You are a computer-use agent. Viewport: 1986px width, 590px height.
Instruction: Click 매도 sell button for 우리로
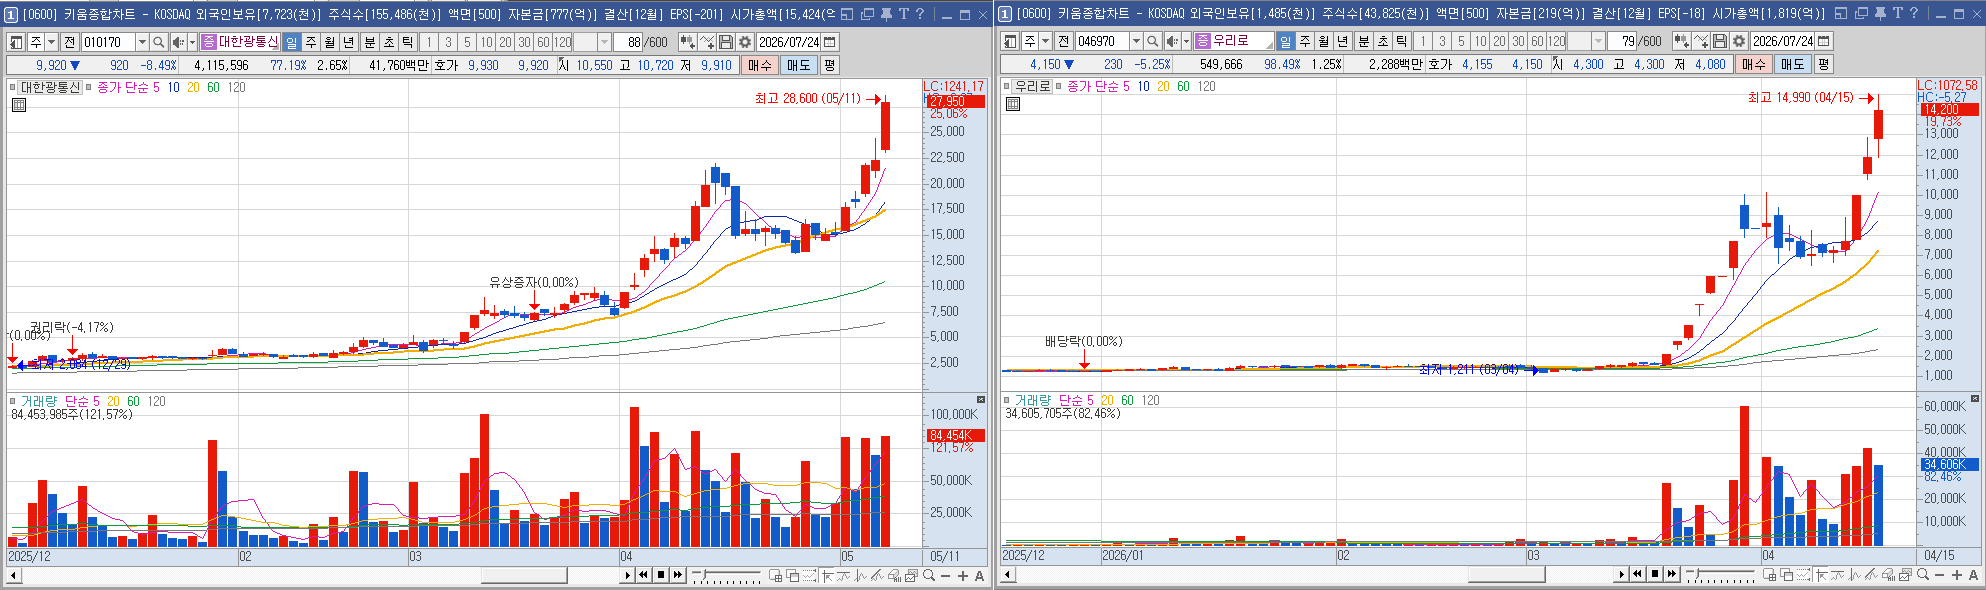click(x=1792, y=64)
